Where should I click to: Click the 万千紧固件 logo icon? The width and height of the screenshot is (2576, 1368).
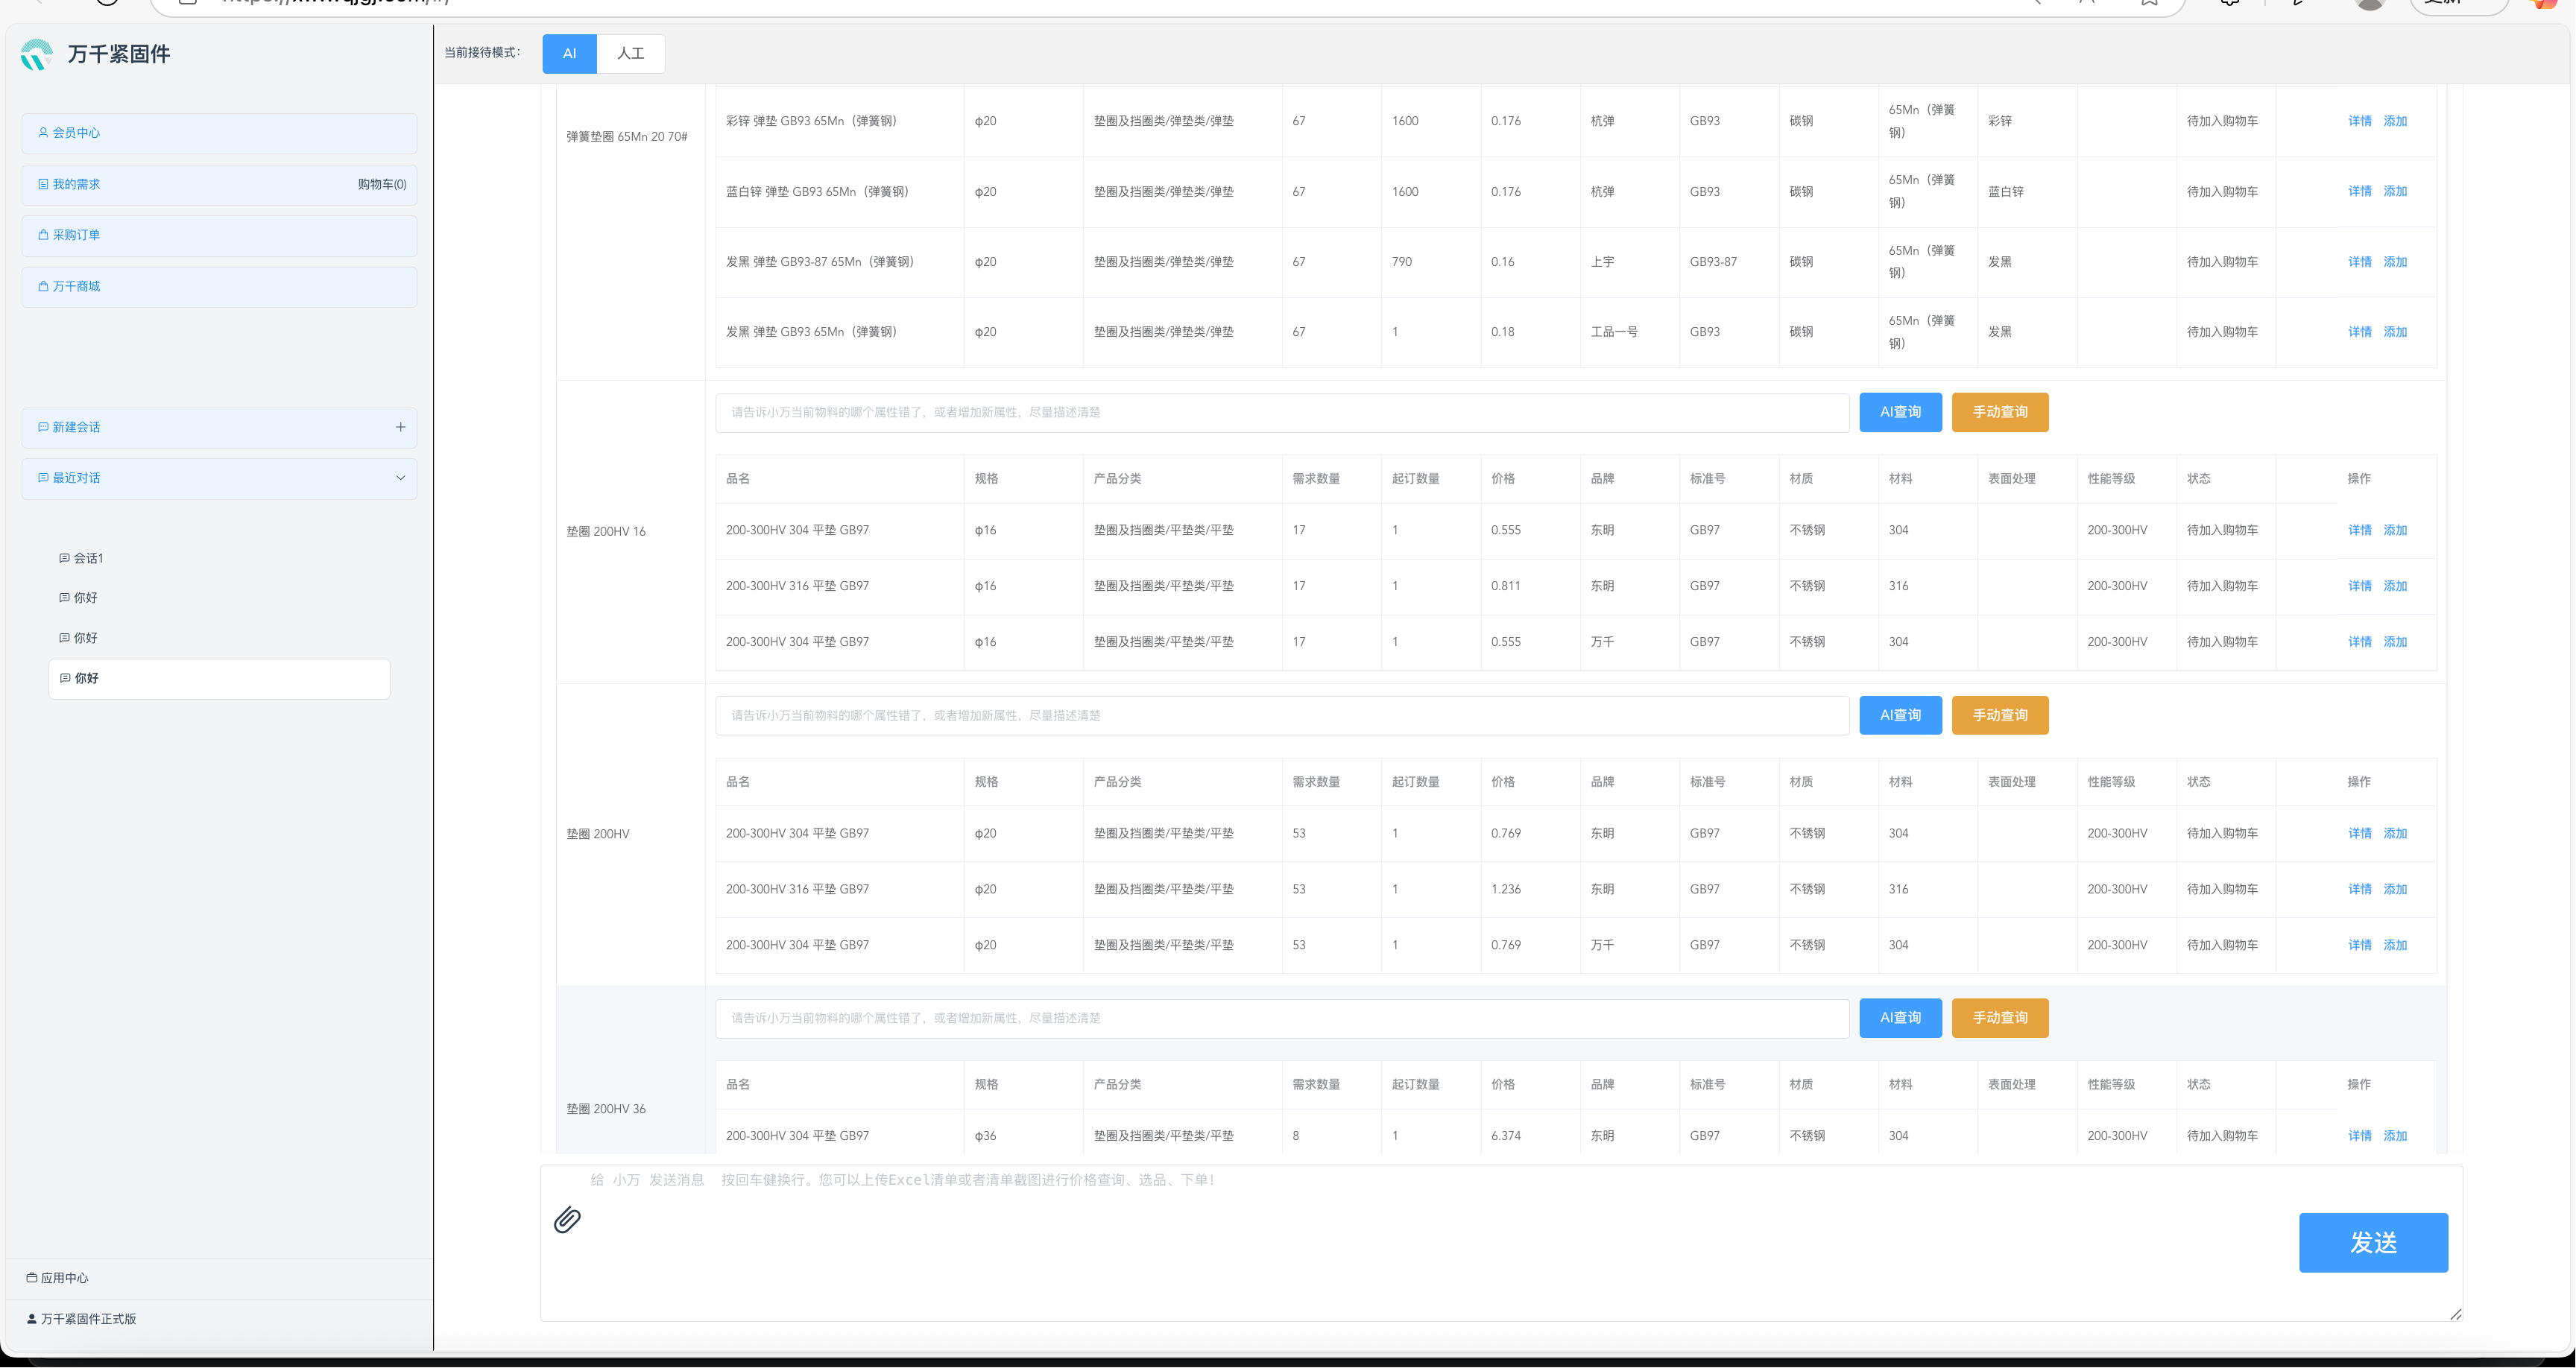36,54
